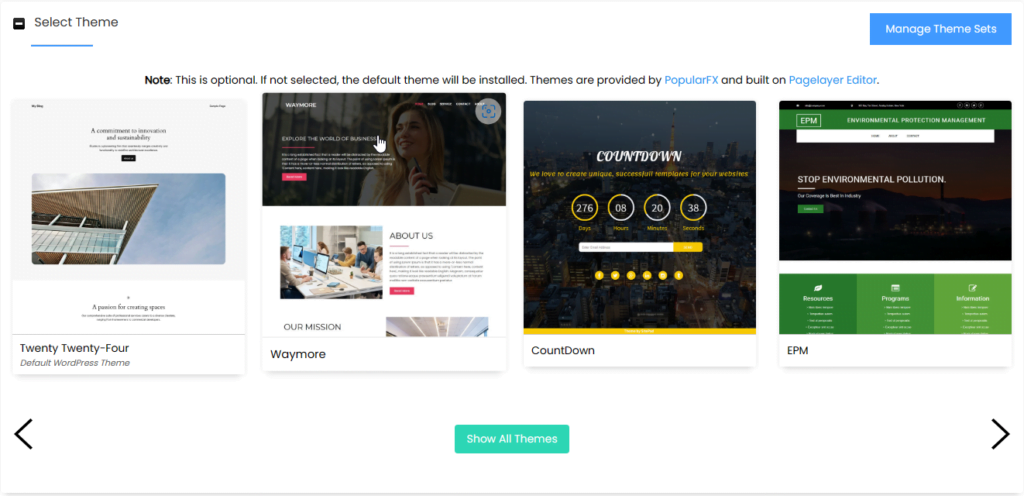Open the Pagelayer Editor link

pyautogui.click(x=833, y=80)
